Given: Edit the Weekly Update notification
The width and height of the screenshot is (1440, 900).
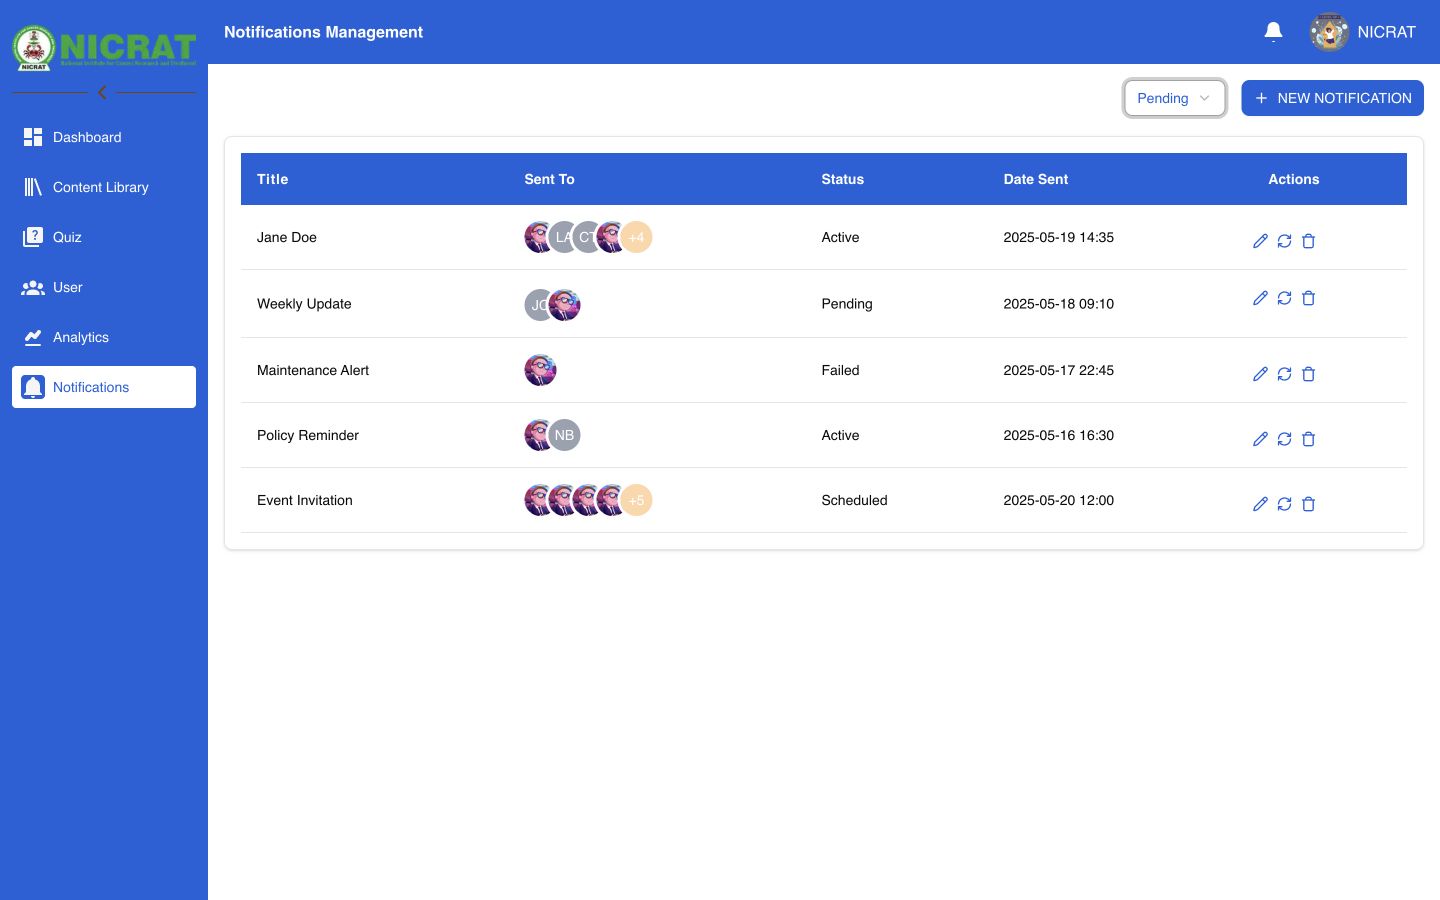Looking at the screenshot, I should pyautogui.click(x=1260, y=298).
